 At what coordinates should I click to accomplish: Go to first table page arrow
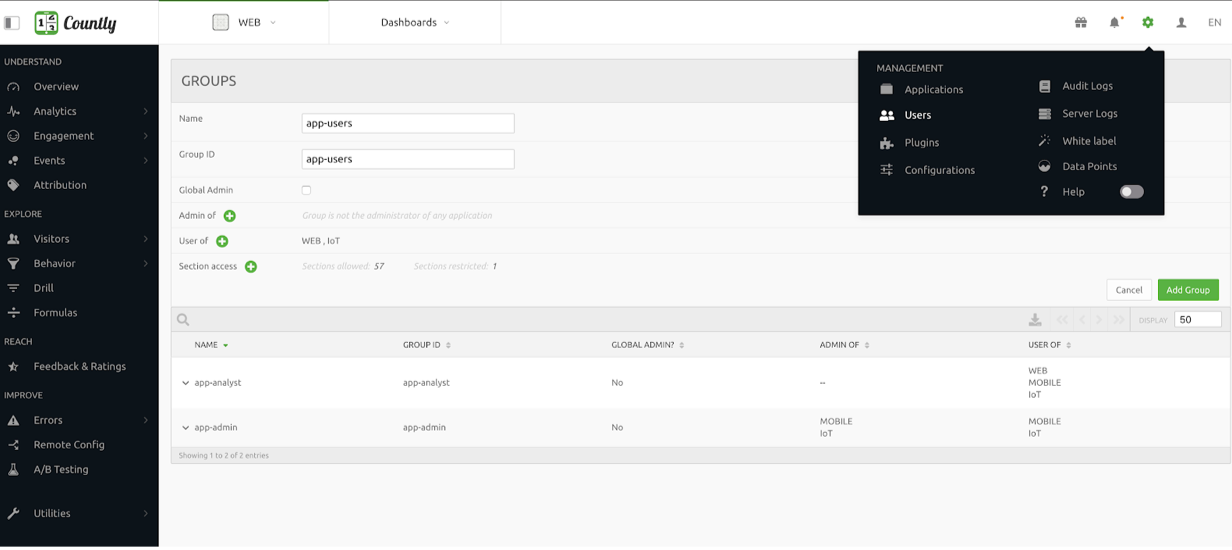(x=1062, y=320)
